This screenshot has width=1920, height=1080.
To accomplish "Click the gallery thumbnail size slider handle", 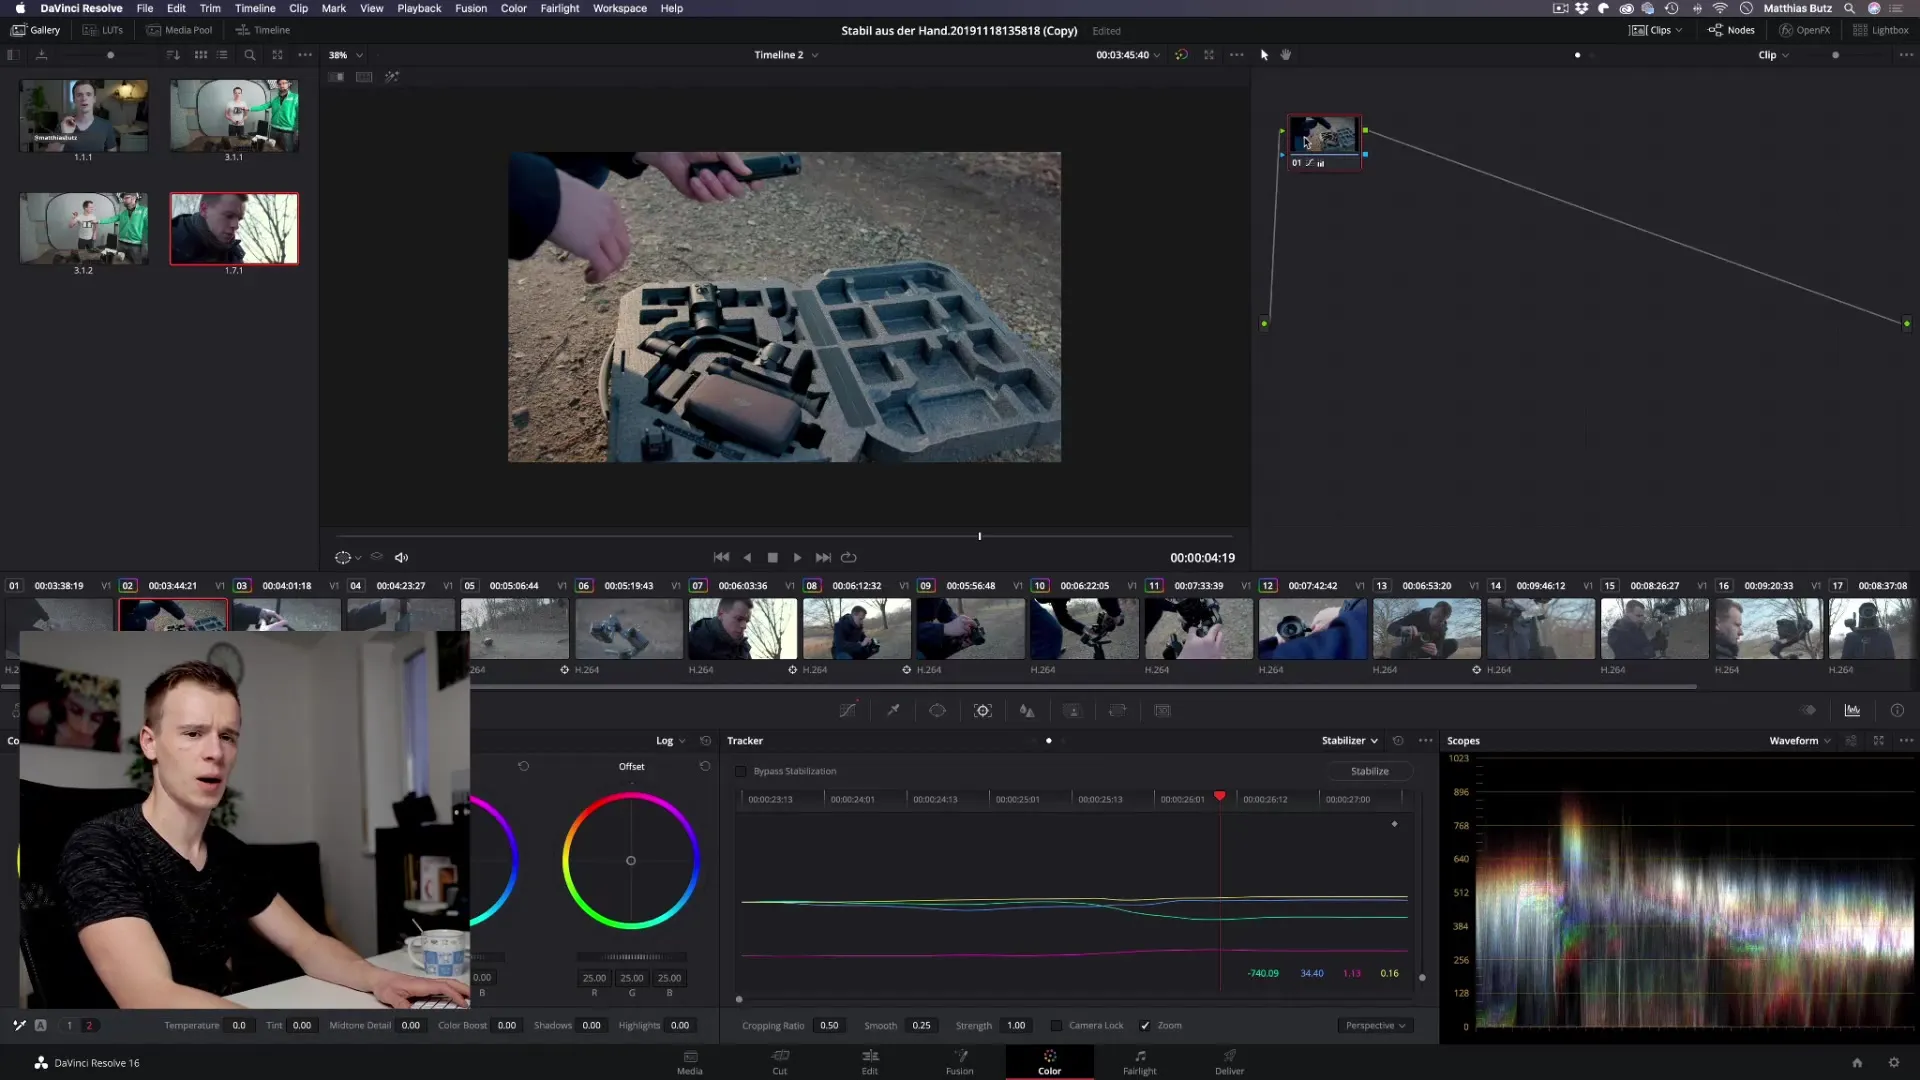I will (x=110, y=55).
